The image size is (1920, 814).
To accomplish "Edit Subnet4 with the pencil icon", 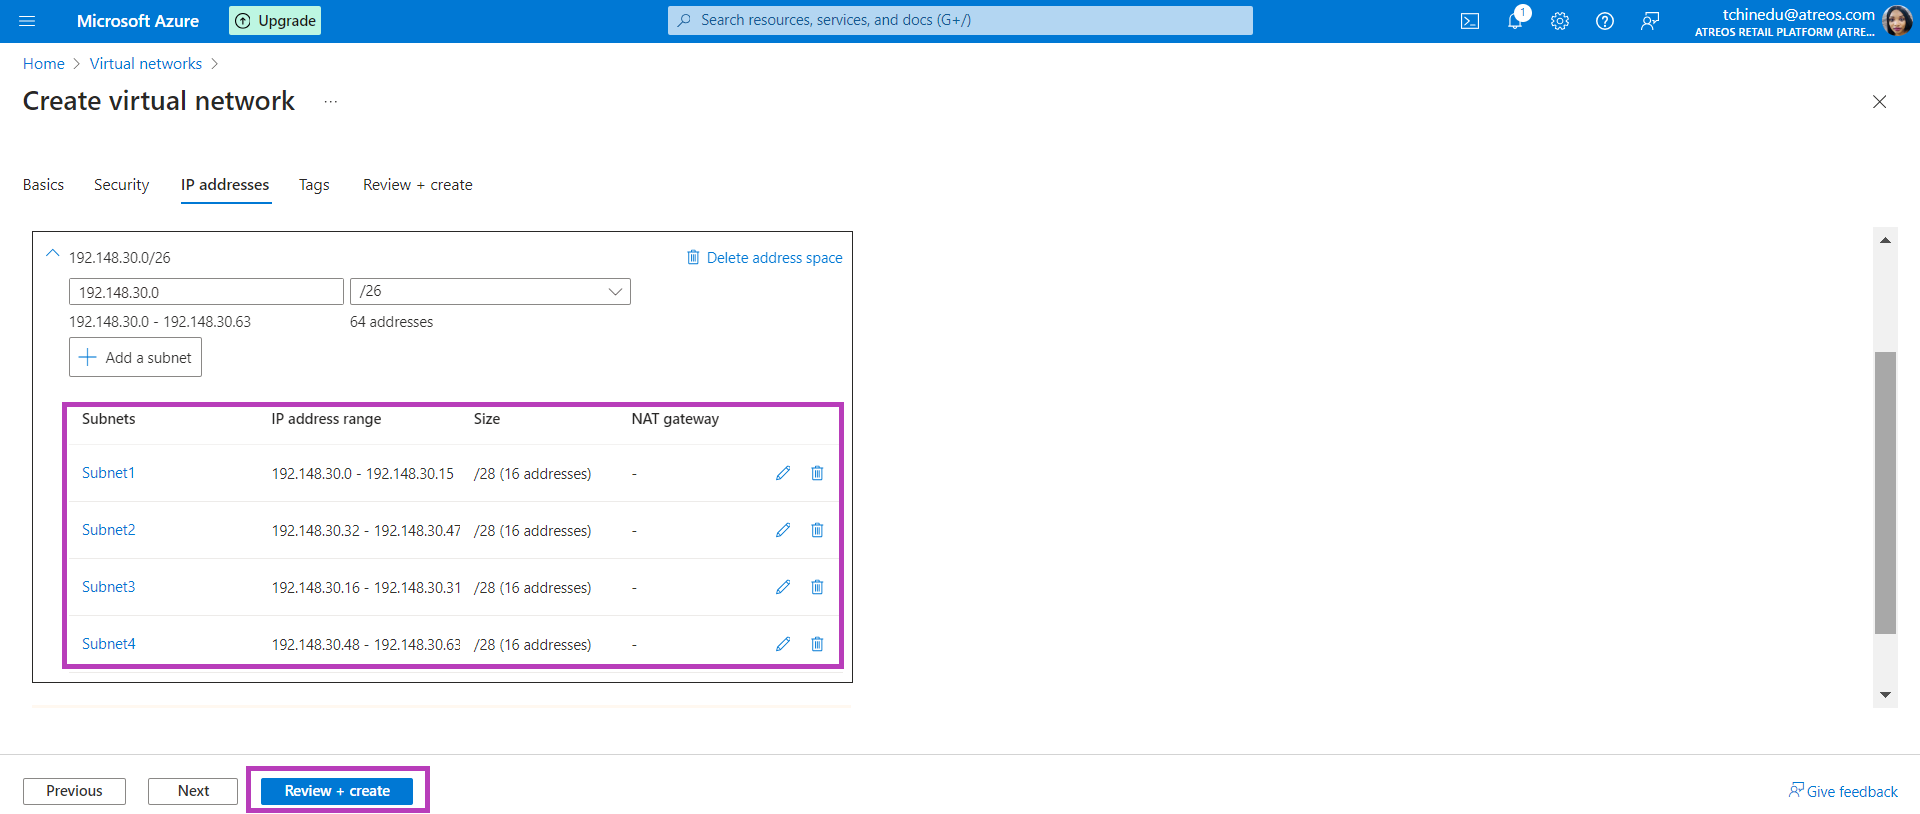I will point(783,644).
